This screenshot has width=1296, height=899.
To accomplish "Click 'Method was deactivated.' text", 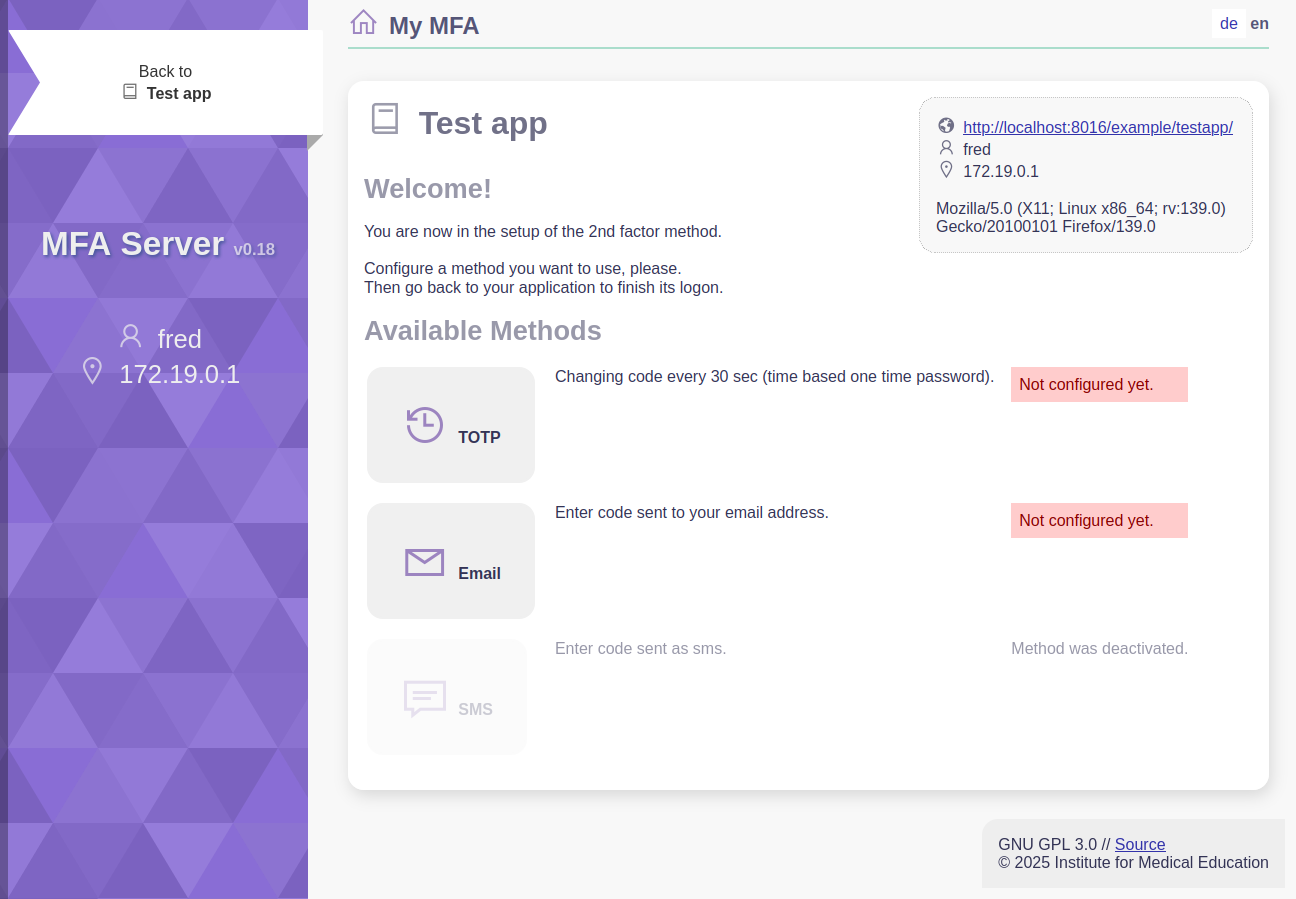I will click(x=1099, y=648).
